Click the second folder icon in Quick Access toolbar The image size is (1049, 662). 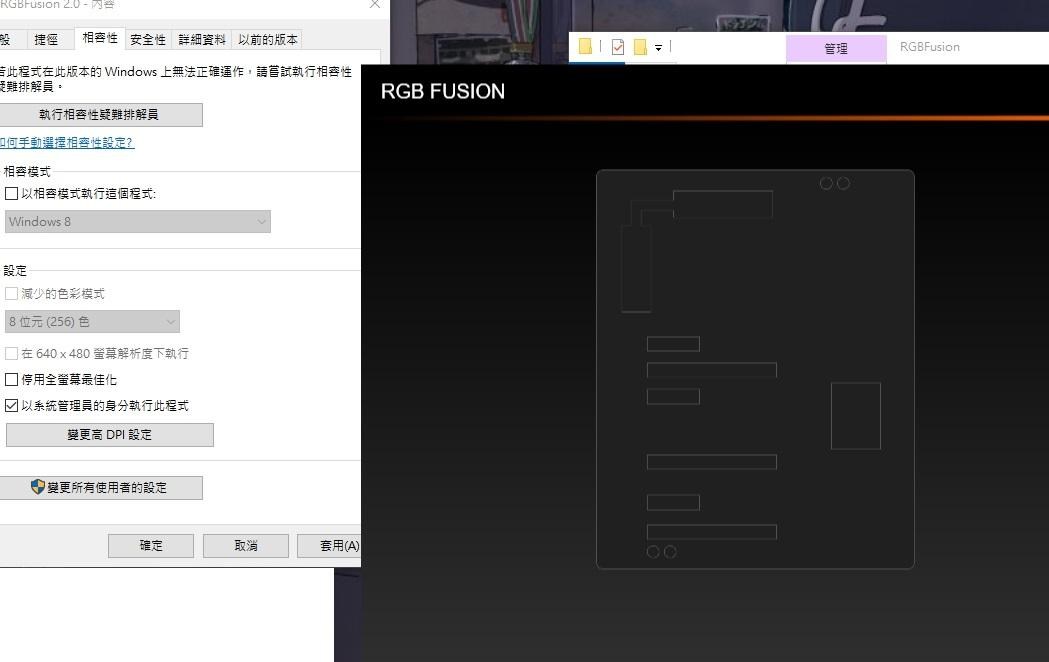click(x=640, y=46)
